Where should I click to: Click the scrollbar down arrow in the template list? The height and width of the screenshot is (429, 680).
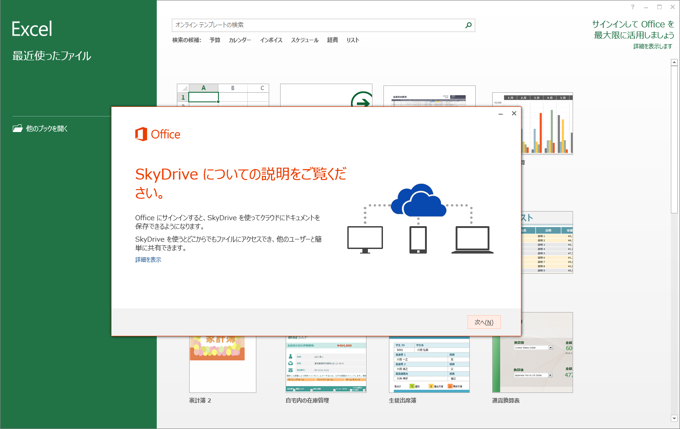(x=674, y=419)
